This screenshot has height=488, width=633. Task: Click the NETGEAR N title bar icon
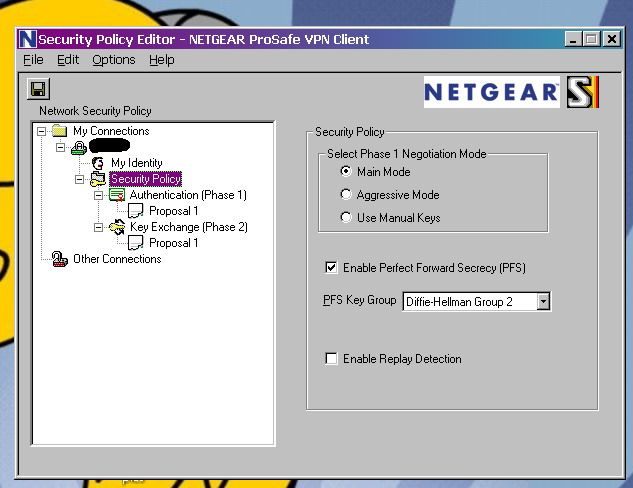[x=27, y=39]
